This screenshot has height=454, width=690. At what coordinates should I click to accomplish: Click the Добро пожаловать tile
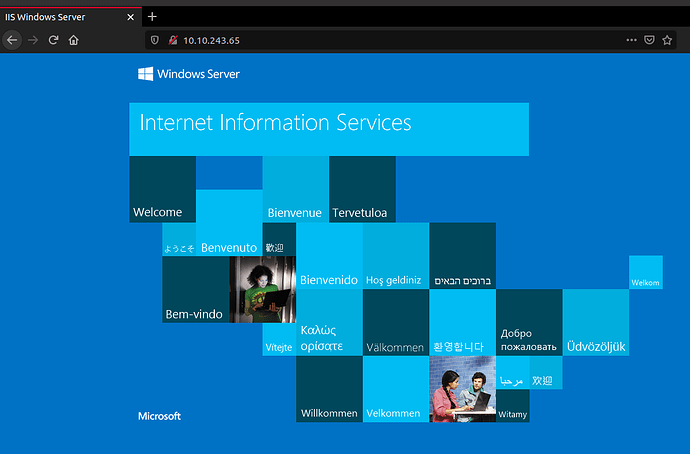point(529,322)
